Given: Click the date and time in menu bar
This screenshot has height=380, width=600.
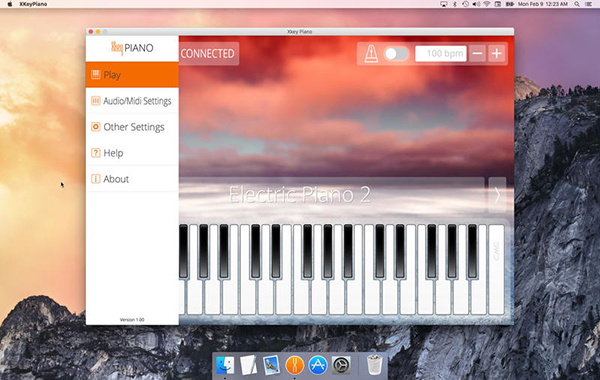Looking at the screenshot, I should (x=543, y=4).
